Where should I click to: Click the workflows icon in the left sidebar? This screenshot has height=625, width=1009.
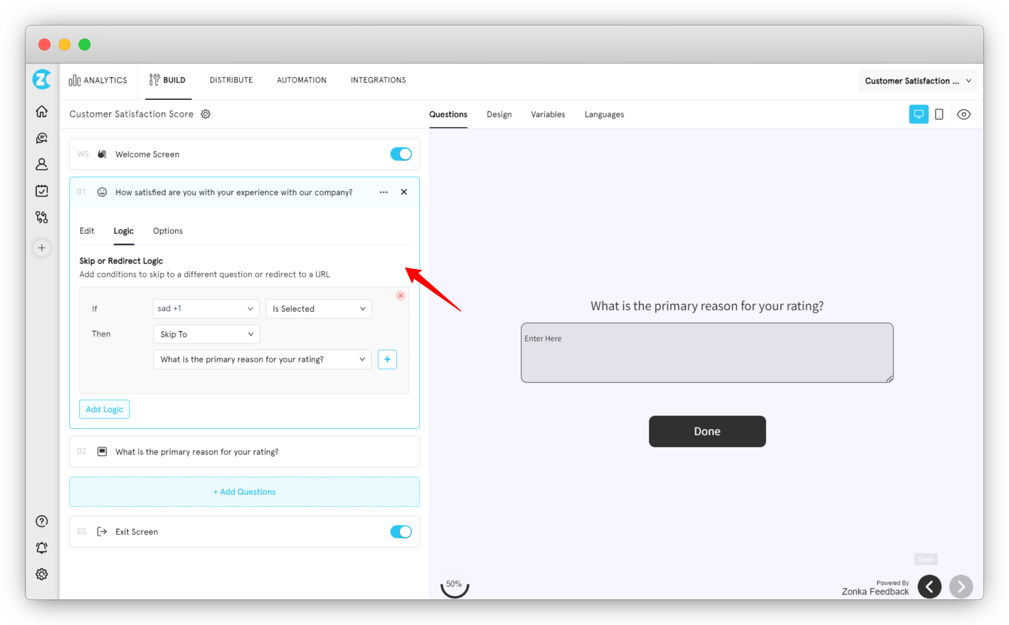click(x=41, y=217)
